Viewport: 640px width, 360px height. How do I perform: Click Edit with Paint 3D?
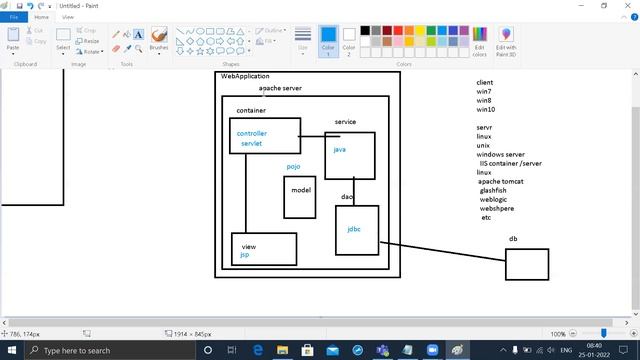(506, 41)
